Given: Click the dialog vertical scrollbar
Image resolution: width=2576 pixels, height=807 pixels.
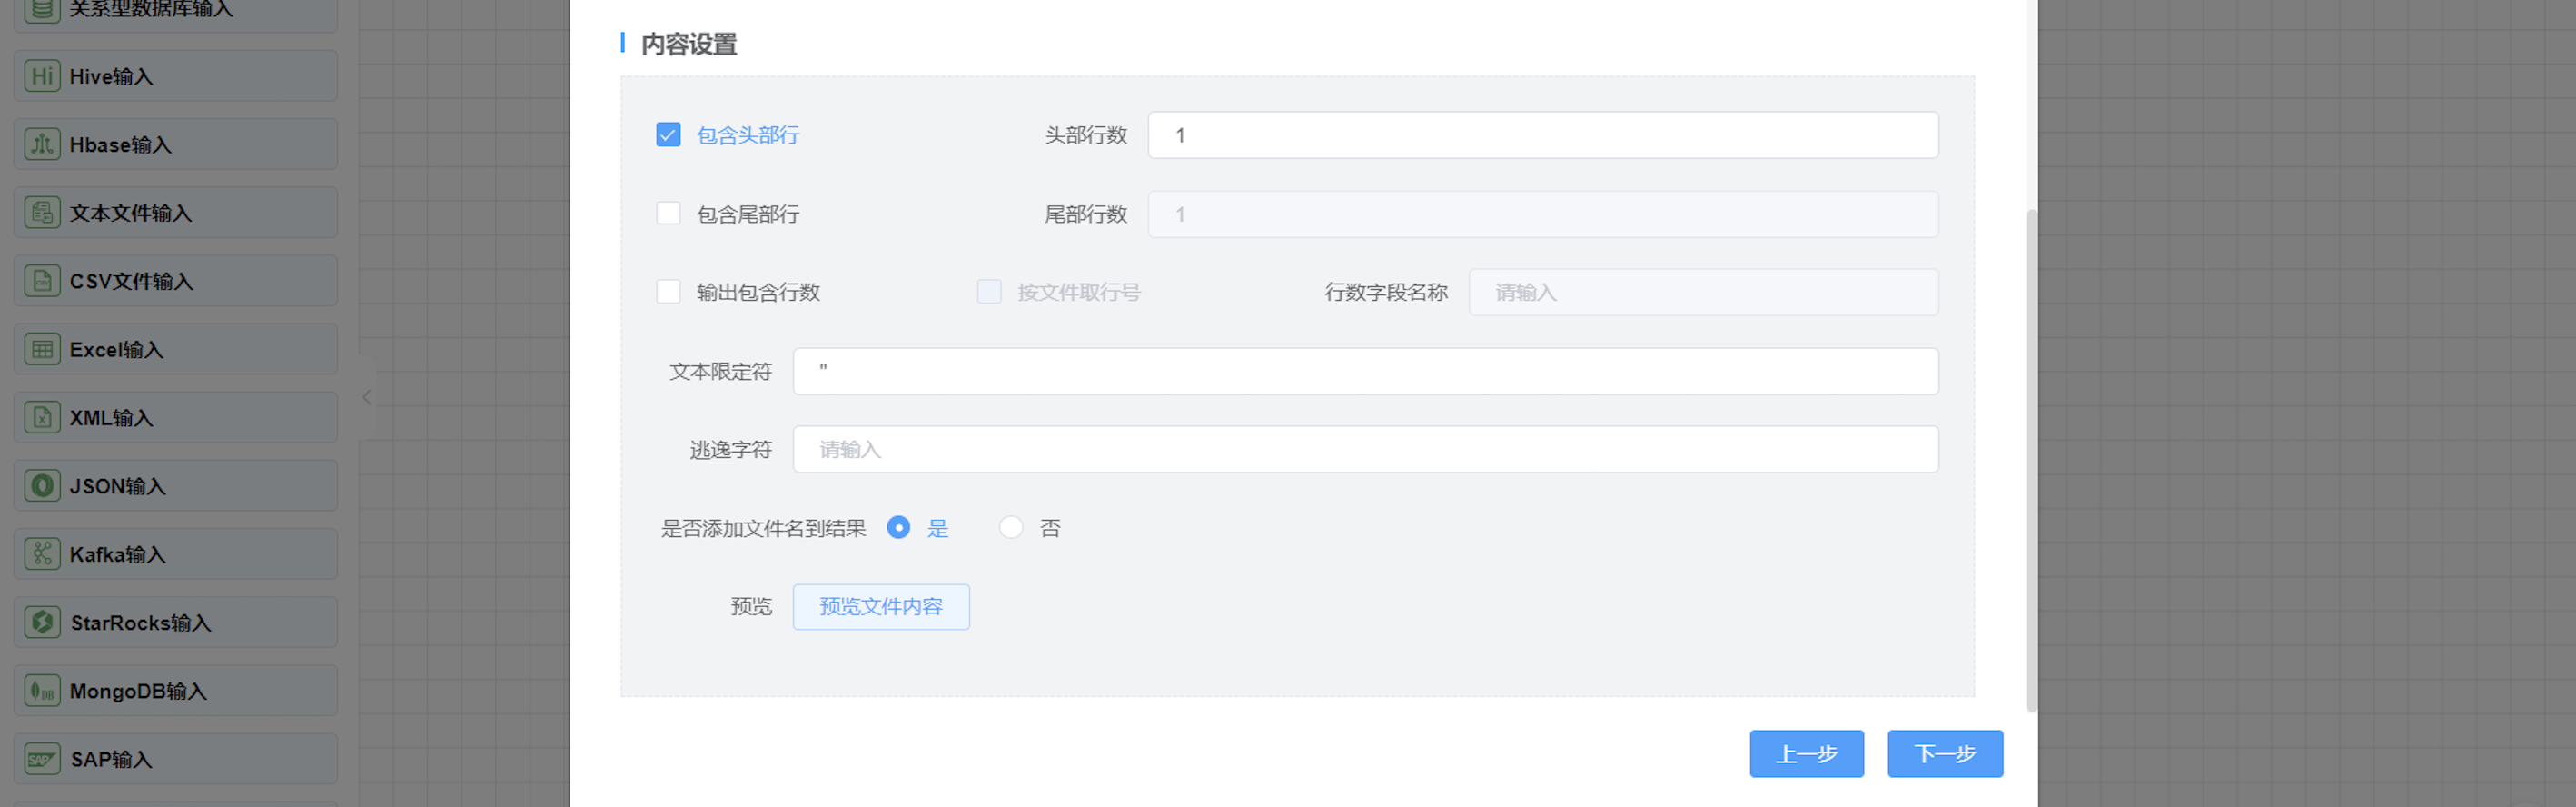Looking at the screenshot, I should pyautogui.click(x=2031, y=460).
